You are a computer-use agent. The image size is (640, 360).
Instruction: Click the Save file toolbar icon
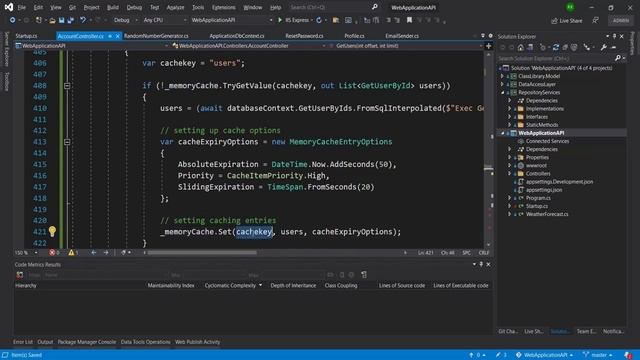coord(61,20)
